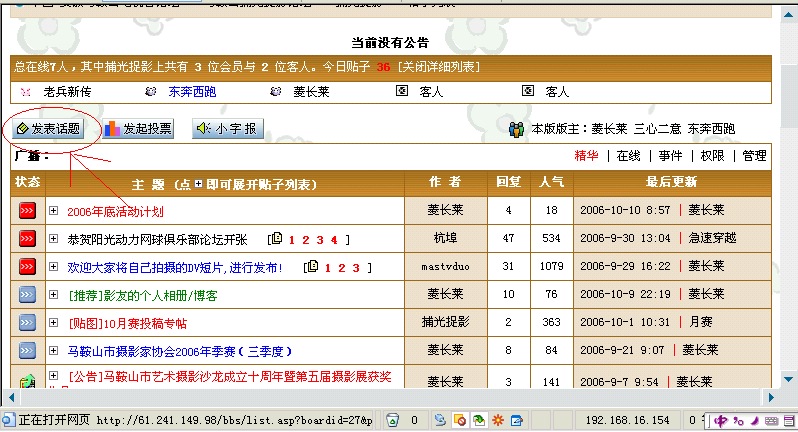Open page 4 of the 网球俱乐部 thread

pos(346,240)
